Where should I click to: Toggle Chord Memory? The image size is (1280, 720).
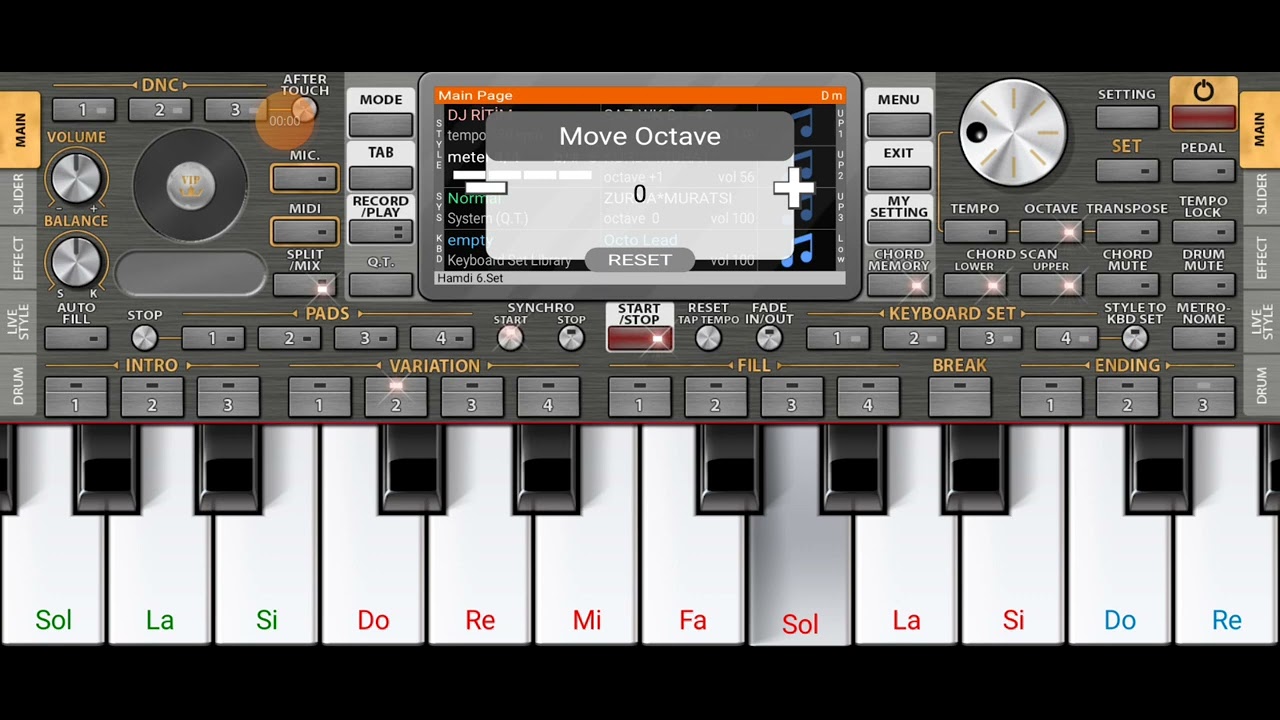(x=898, y=285)
